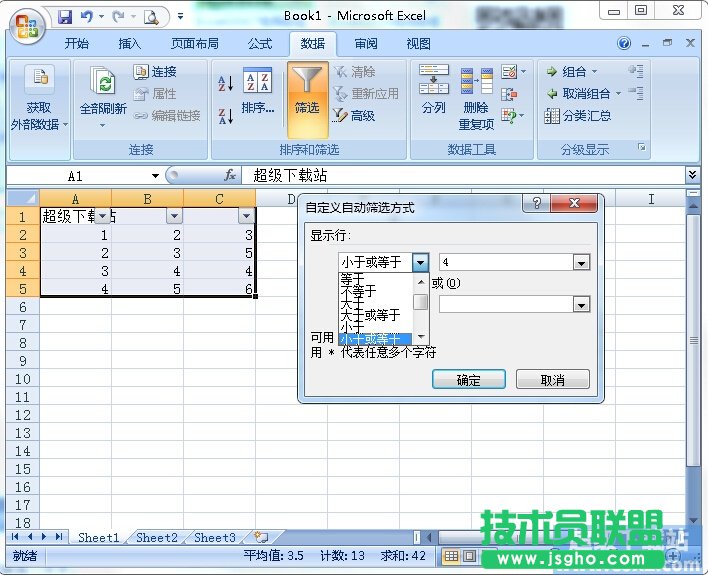Click the 确定 button in the filter dialog
The width and height of the screenshot is (708, 575).
coord(468,380)
